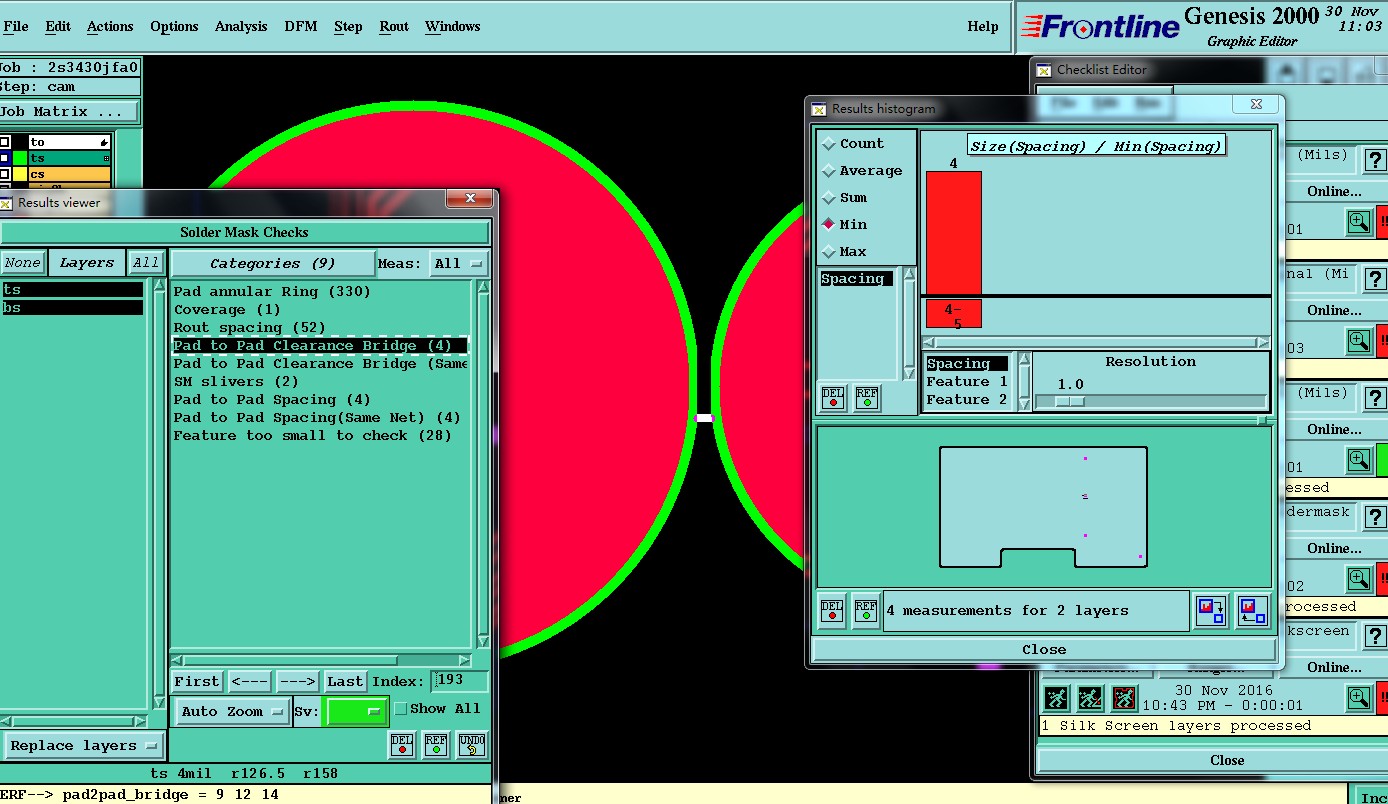Viewport: 1388px width, 804px height.
Task: Open the Help menu
Action: coord(983,26)
